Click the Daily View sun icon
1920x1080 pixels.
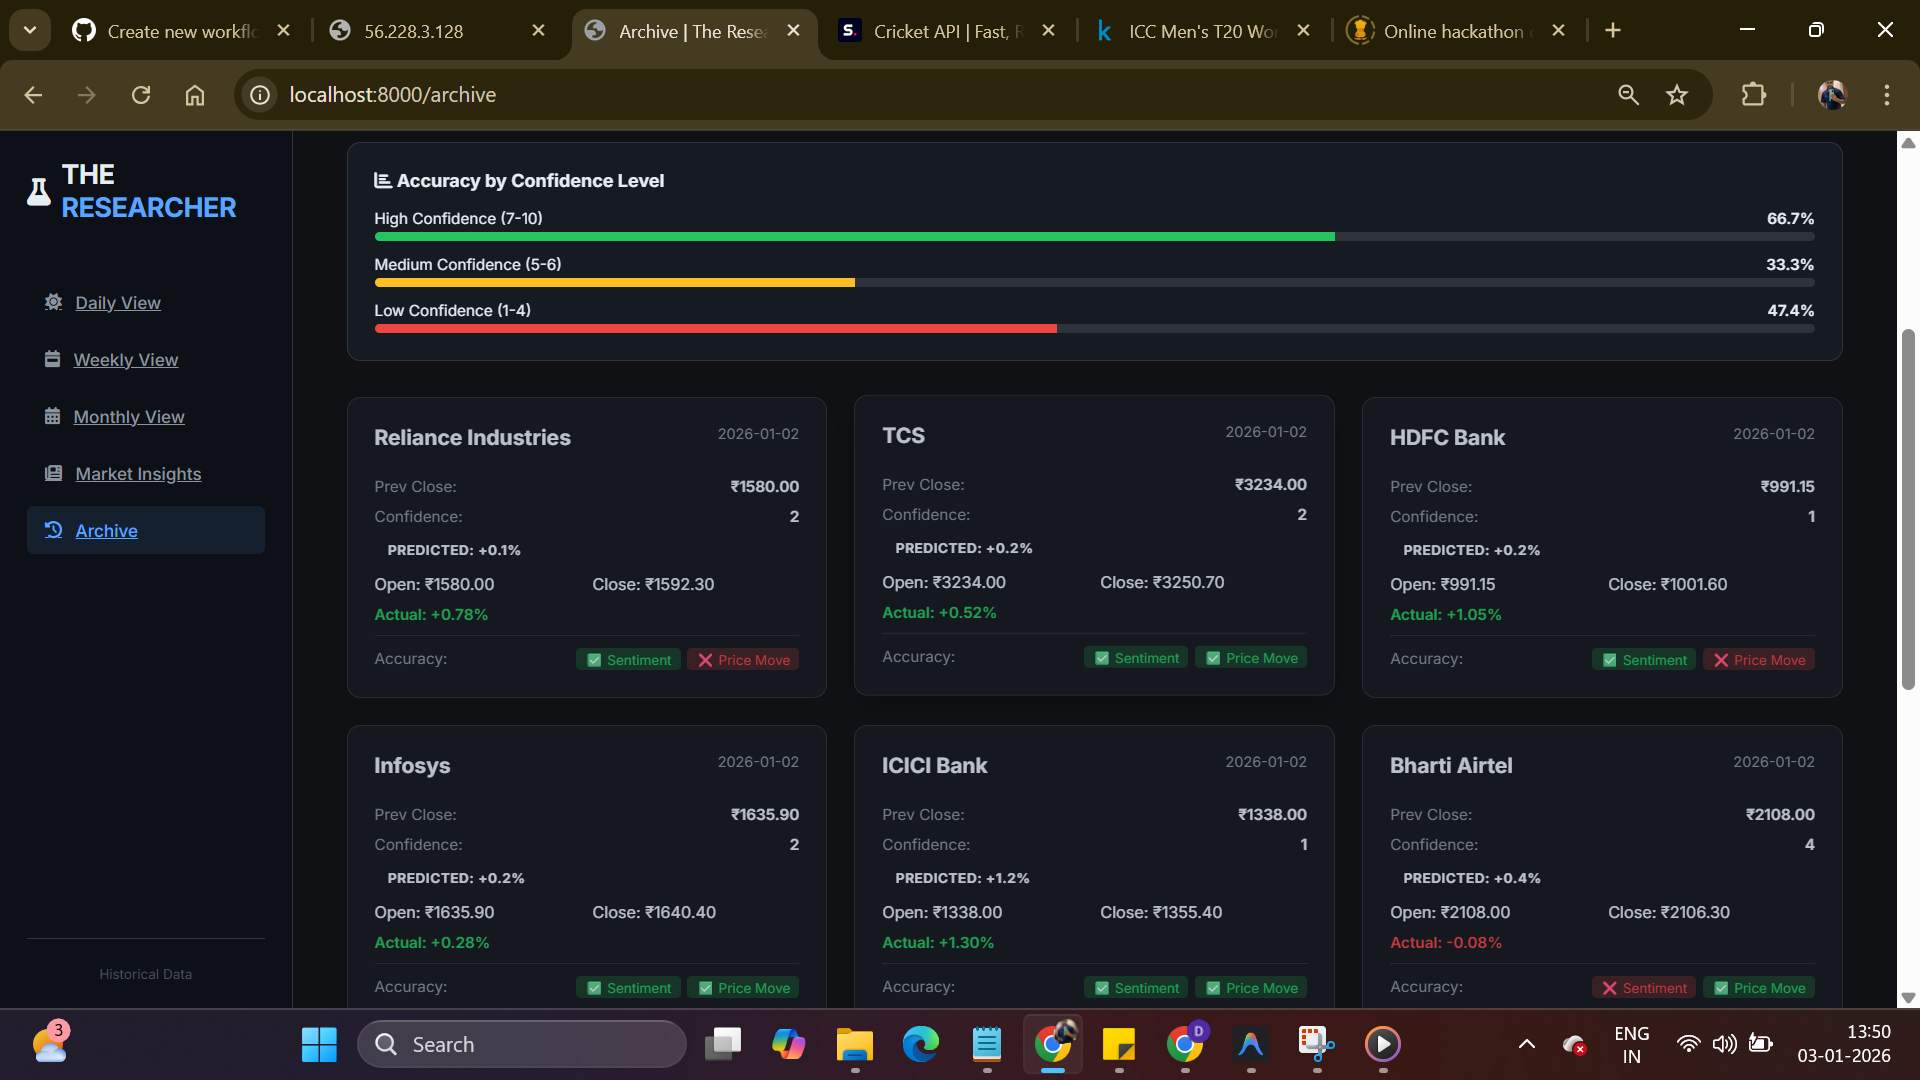click(x=53, y=302)
